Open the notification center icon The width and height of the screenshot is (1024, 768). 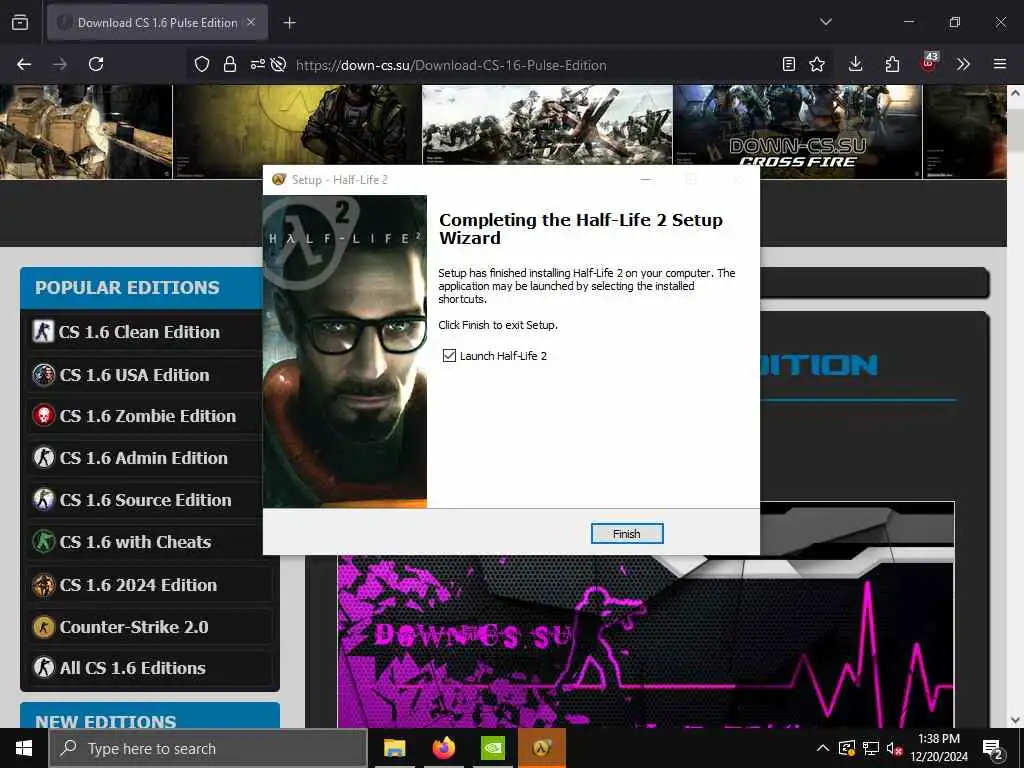[x=992, y=748]
